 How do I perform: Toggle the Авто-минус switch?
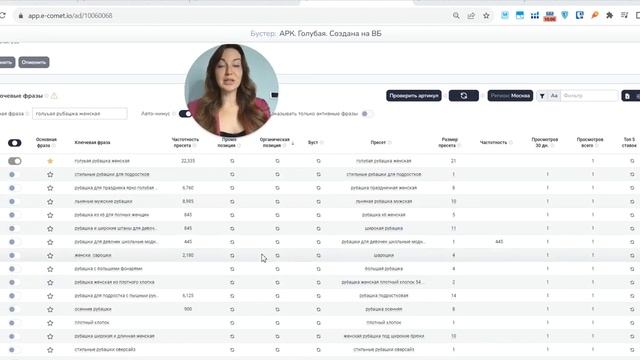(185, 113)
